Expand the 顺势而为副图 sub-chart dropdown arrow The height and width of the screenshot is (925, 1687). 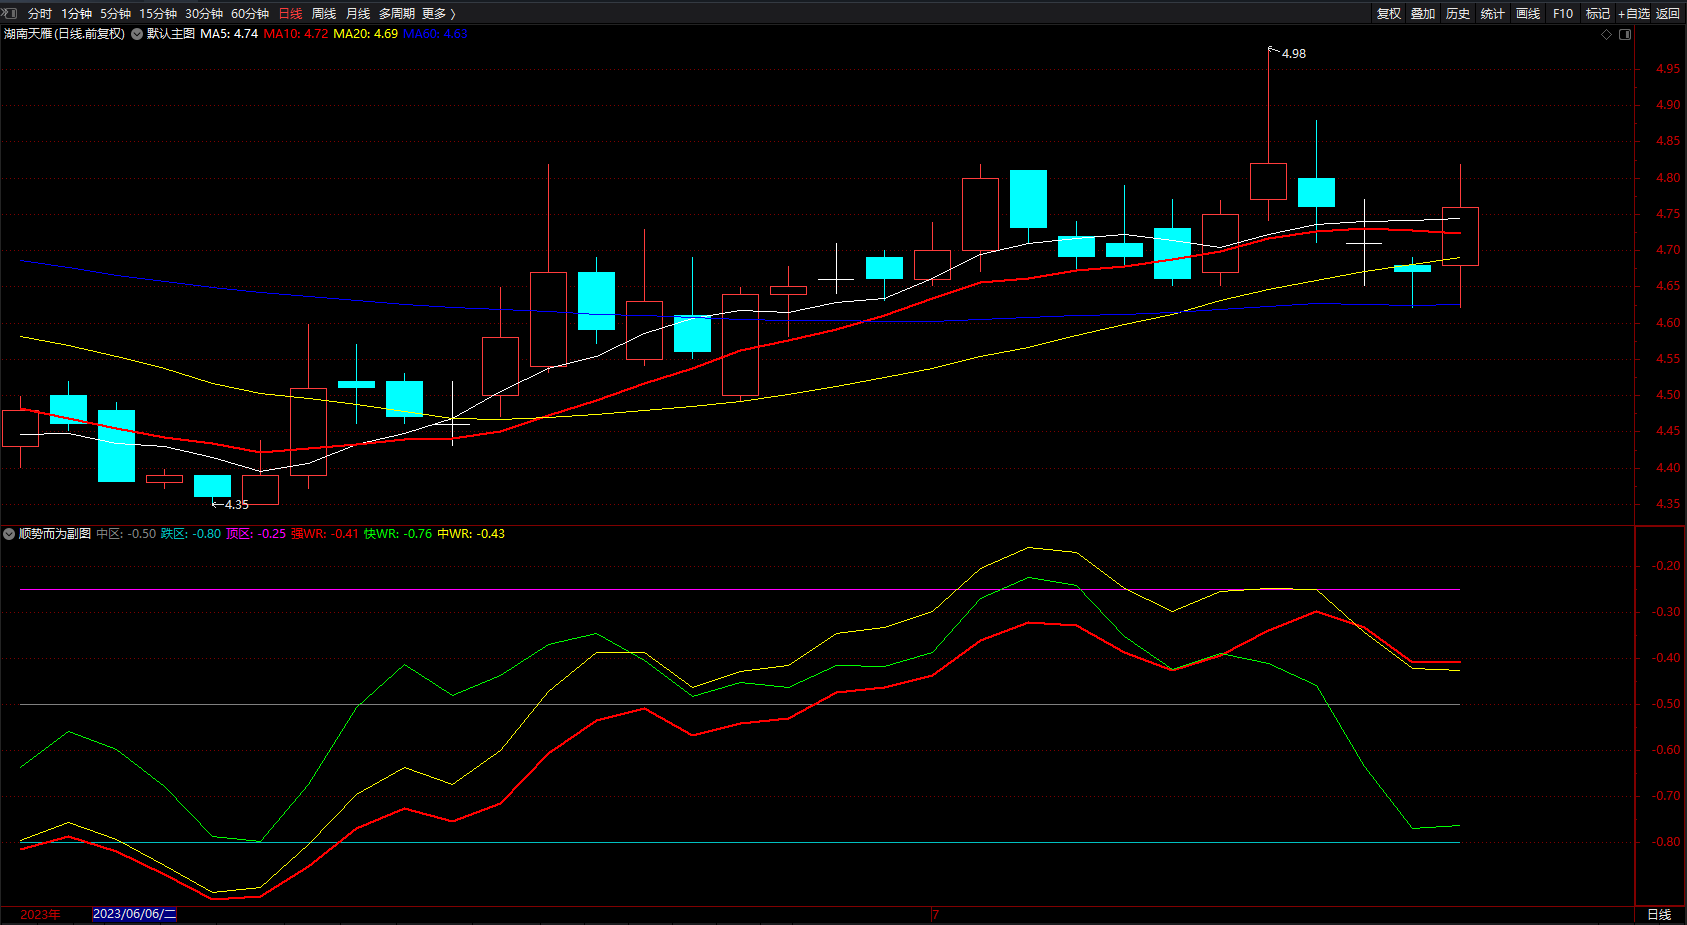[x=9, y=534]
